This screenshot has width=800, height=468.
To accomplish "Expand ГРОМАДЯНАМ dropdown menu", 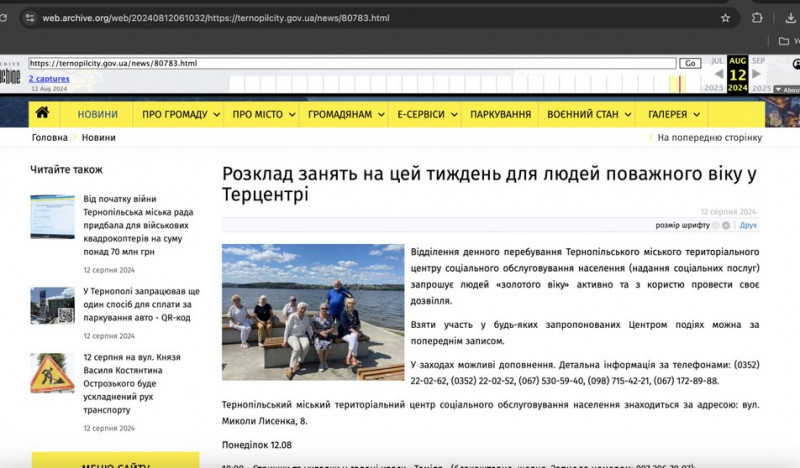I will click(x=346, y=114).
